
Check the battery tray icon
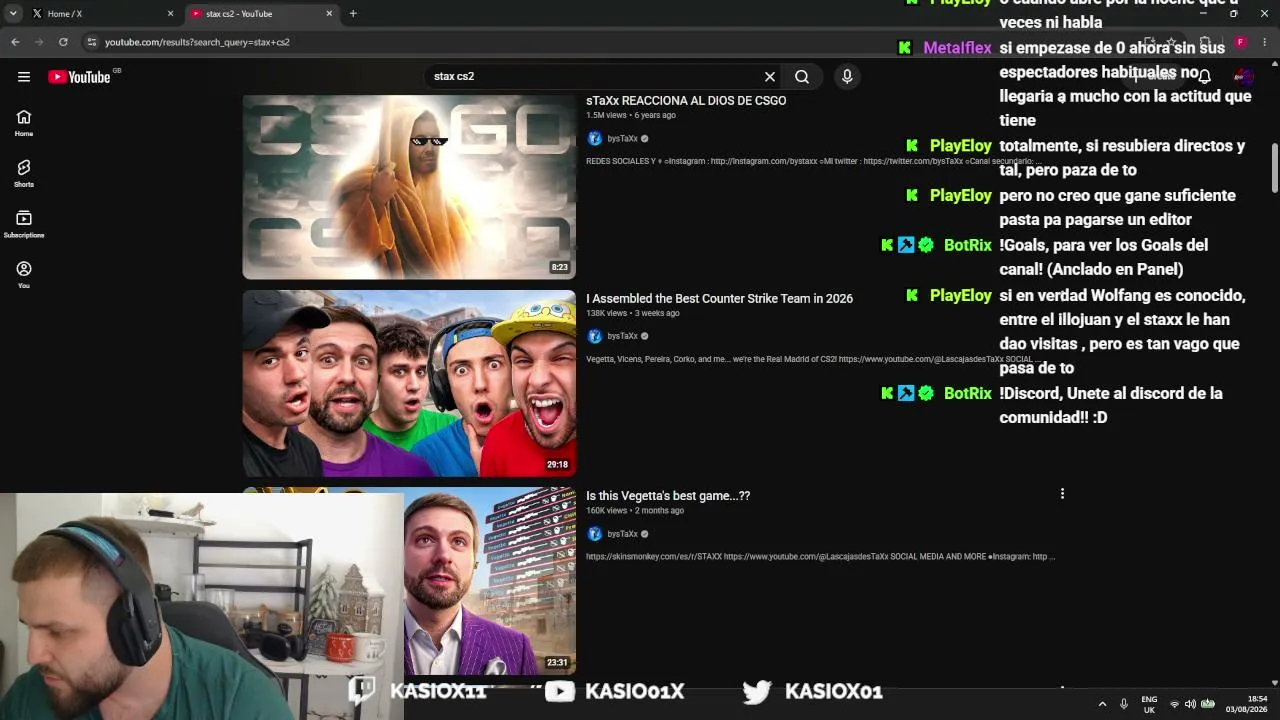click(x=1207, y=704)
